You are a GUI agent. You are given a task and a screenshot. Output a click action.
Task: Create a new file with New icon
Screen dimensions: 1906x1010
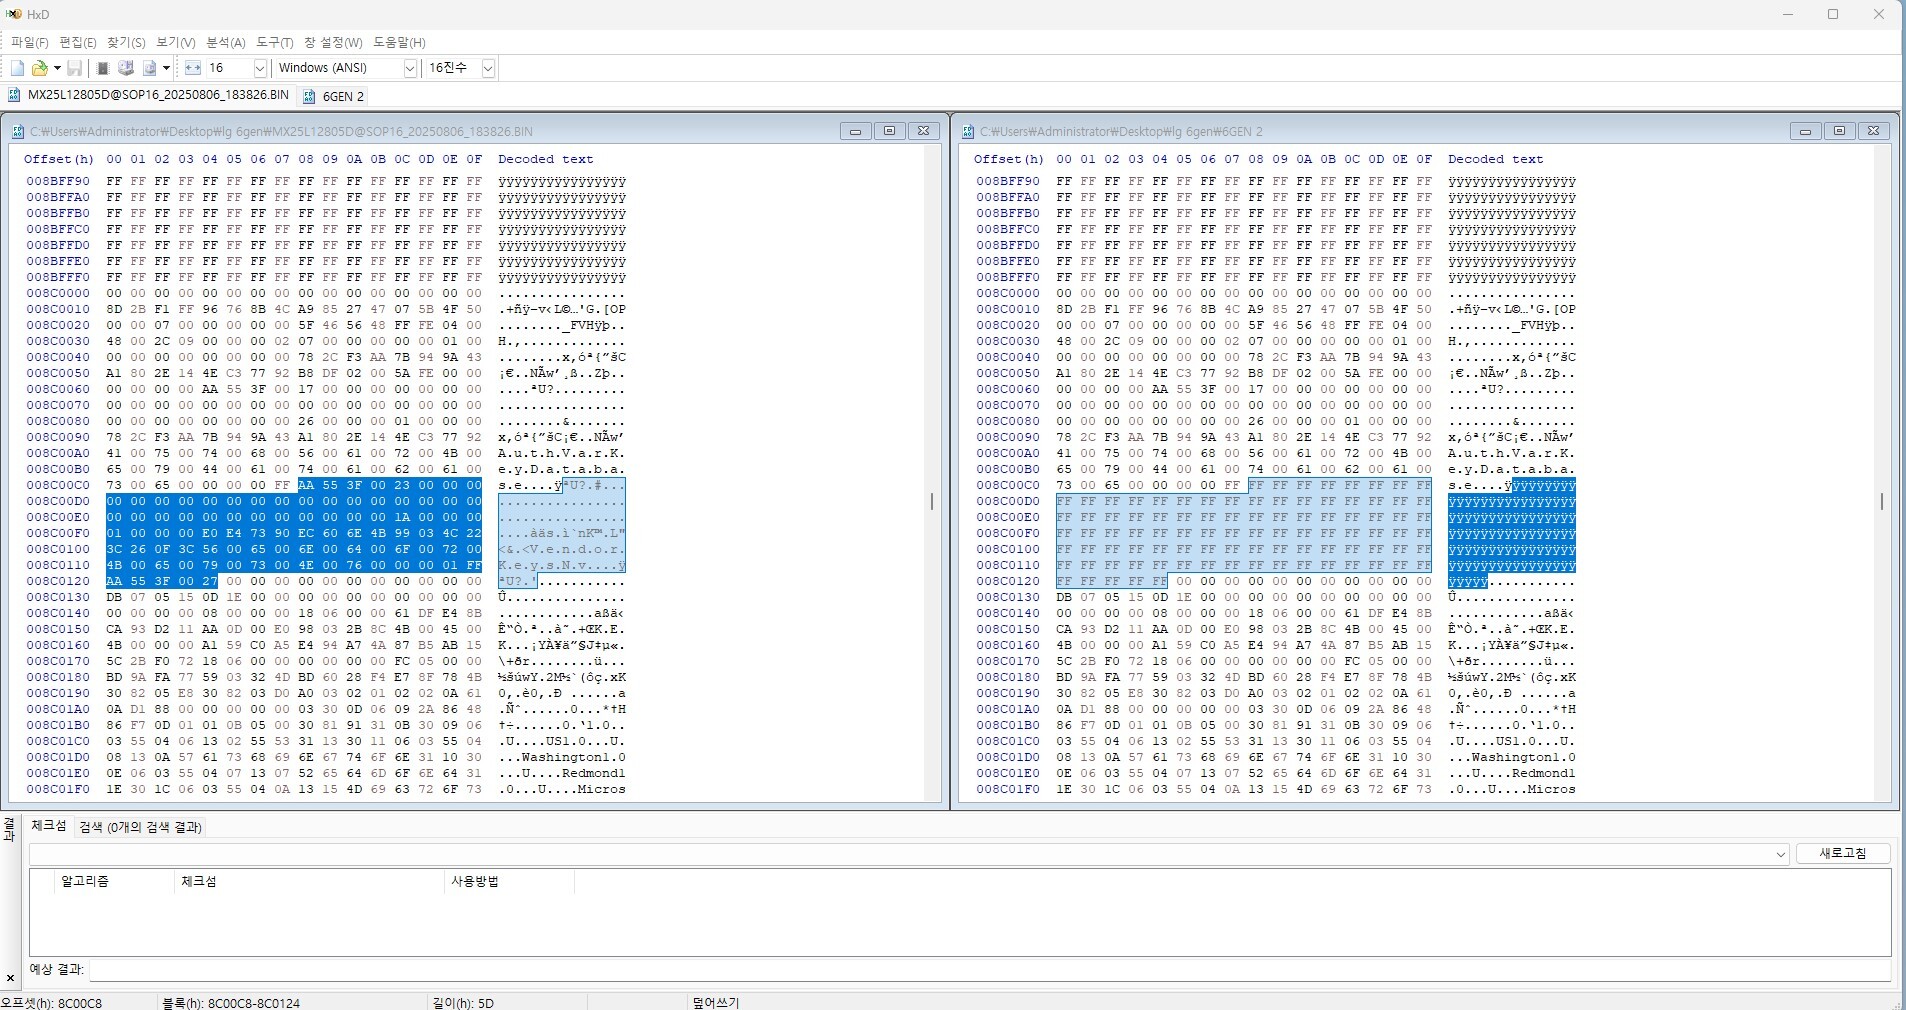17,68
